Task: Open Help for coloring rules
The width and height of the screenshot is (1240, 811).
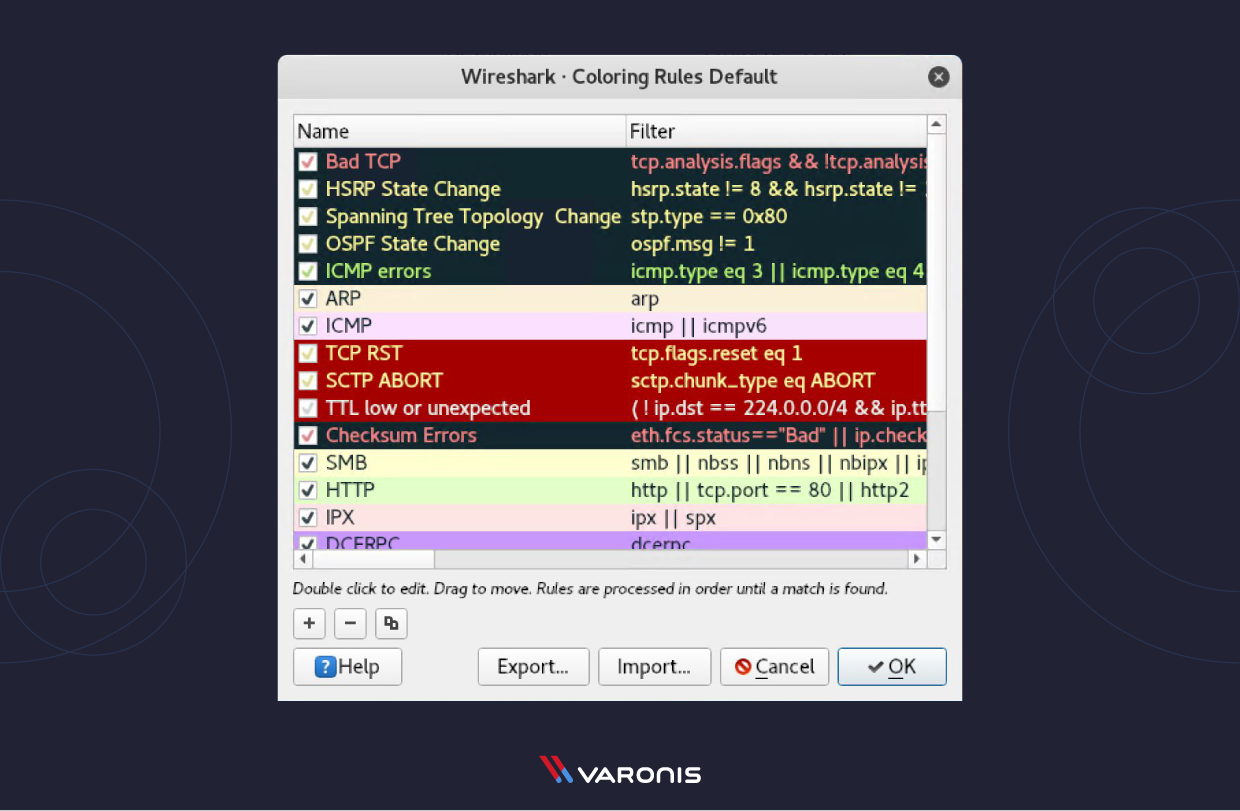Action: [347, 666]
